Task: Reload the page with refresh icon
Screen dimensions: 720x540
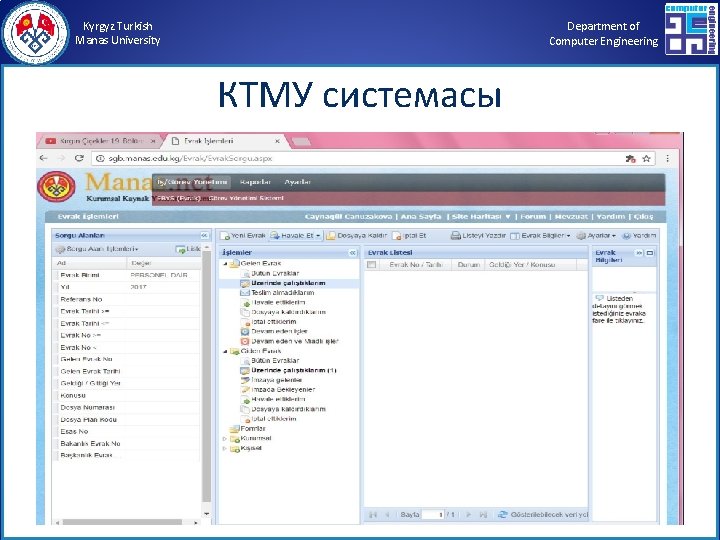Action: pyautogui.click(x=79, y=158)
